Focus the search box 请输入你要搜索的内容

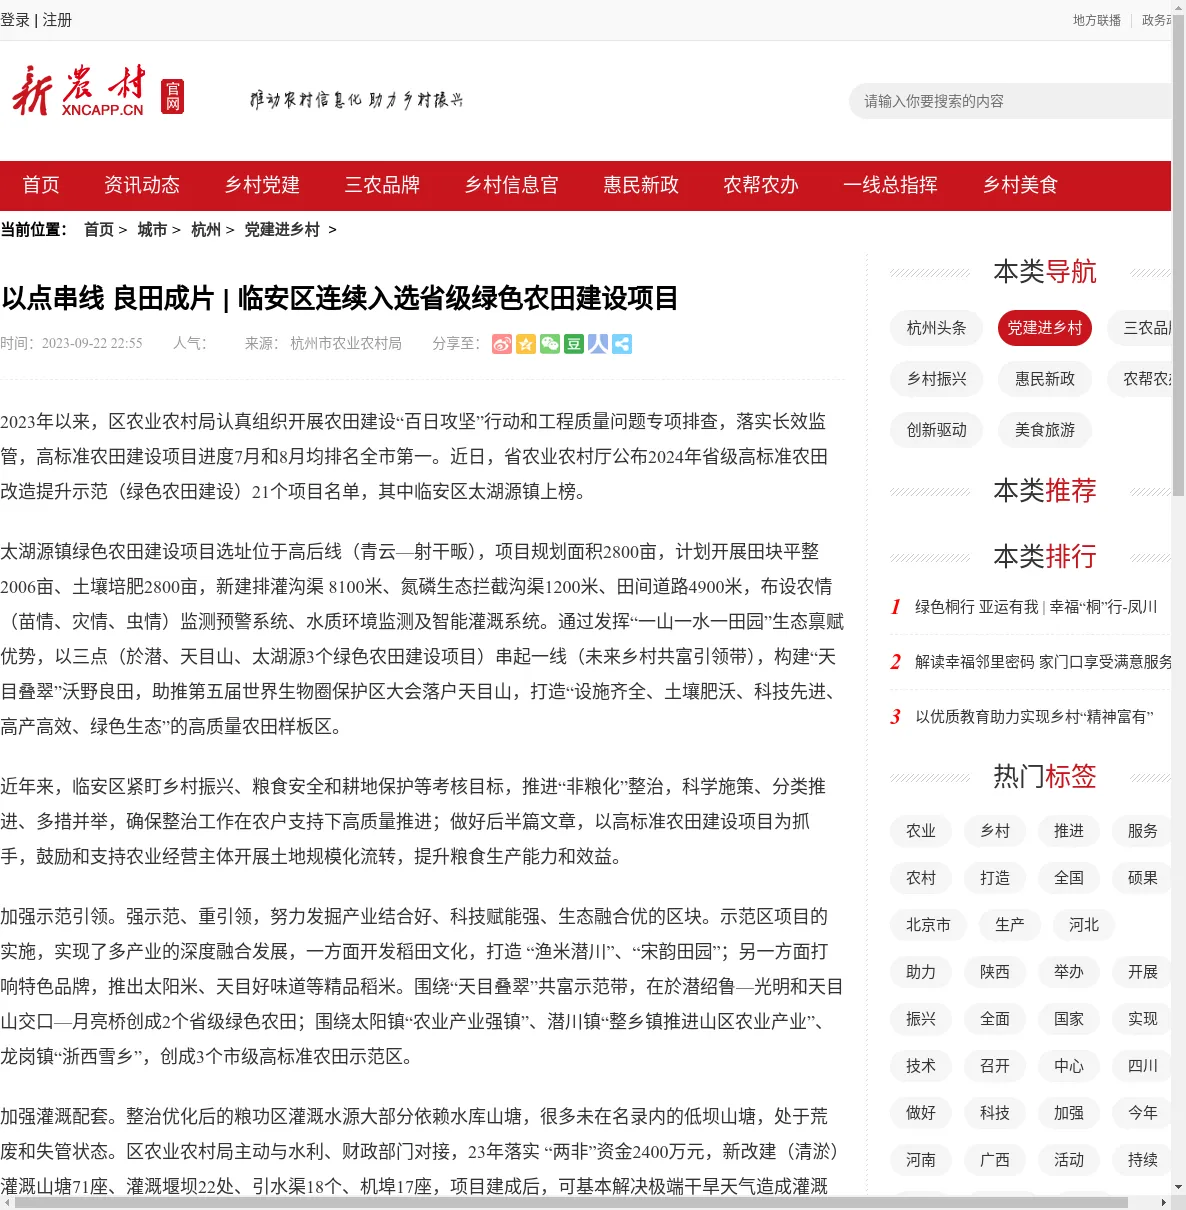click(1010, 101)
